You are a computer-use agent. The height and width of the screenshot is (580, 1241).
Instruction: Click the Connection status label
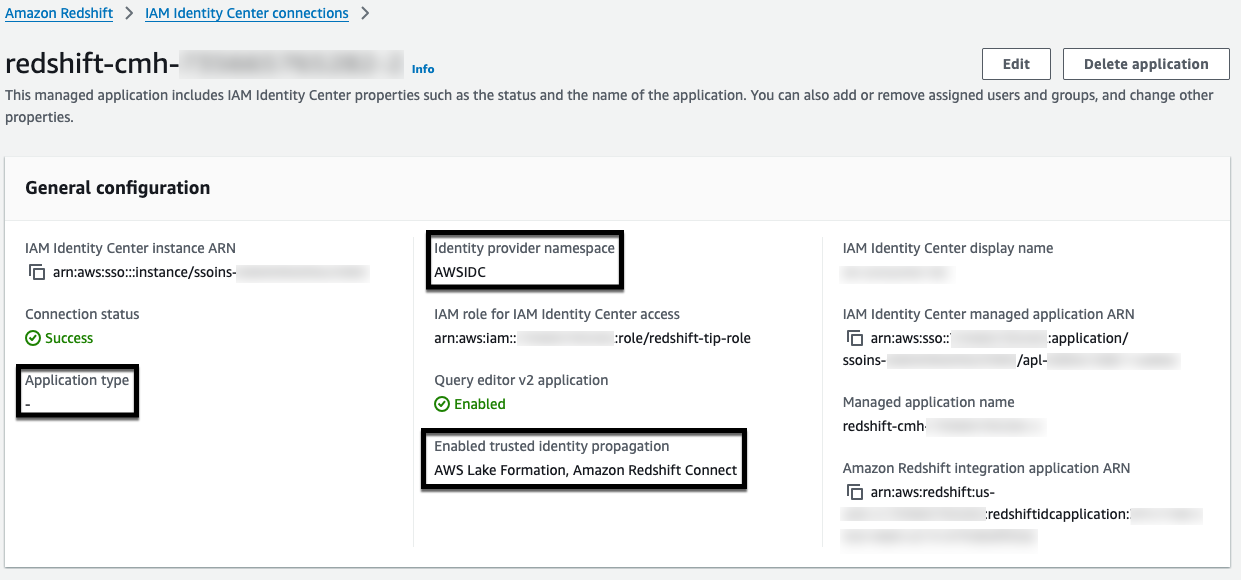pos(82,314)
